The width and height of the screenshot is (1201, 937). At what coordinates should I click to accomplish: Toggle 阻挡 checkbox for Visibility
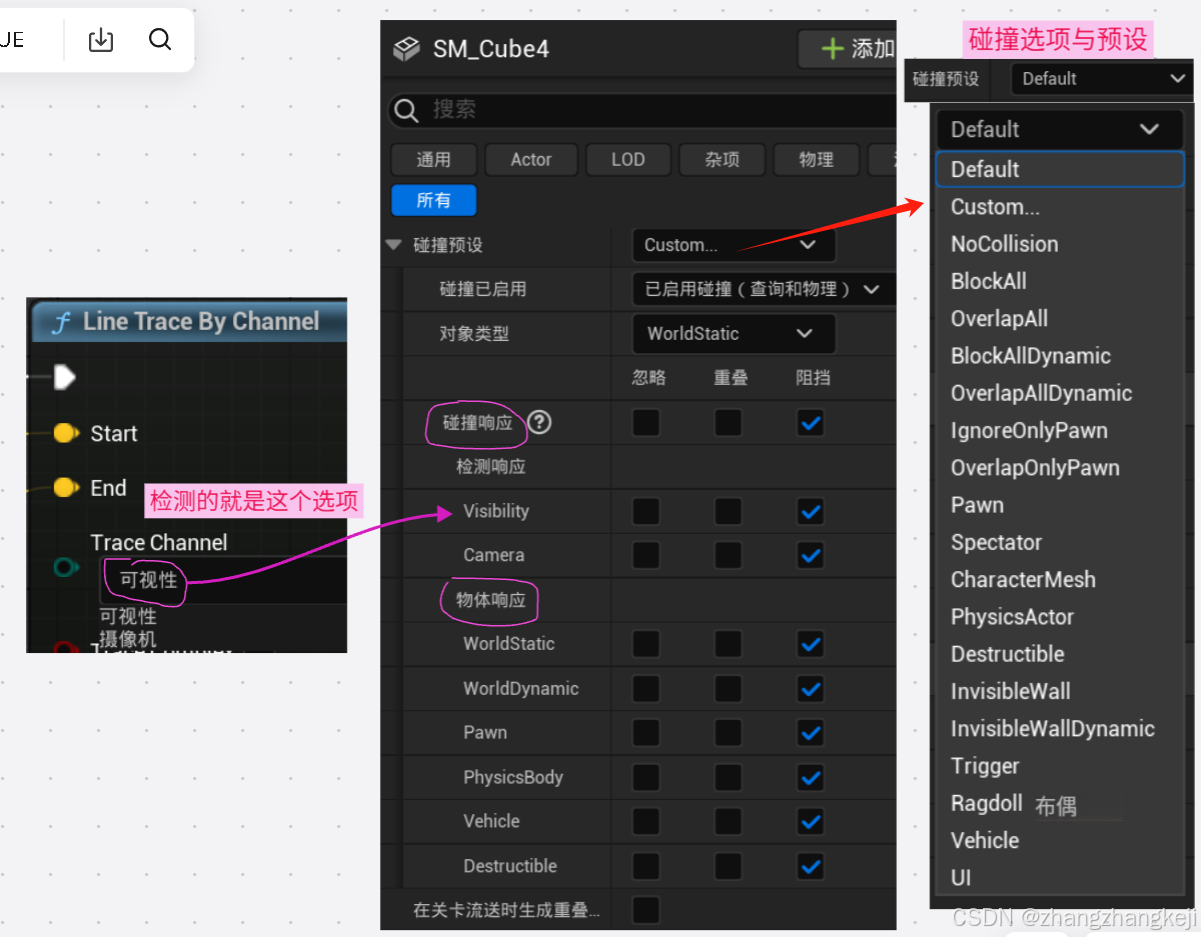pyautogui.click(x=810, y=511)
